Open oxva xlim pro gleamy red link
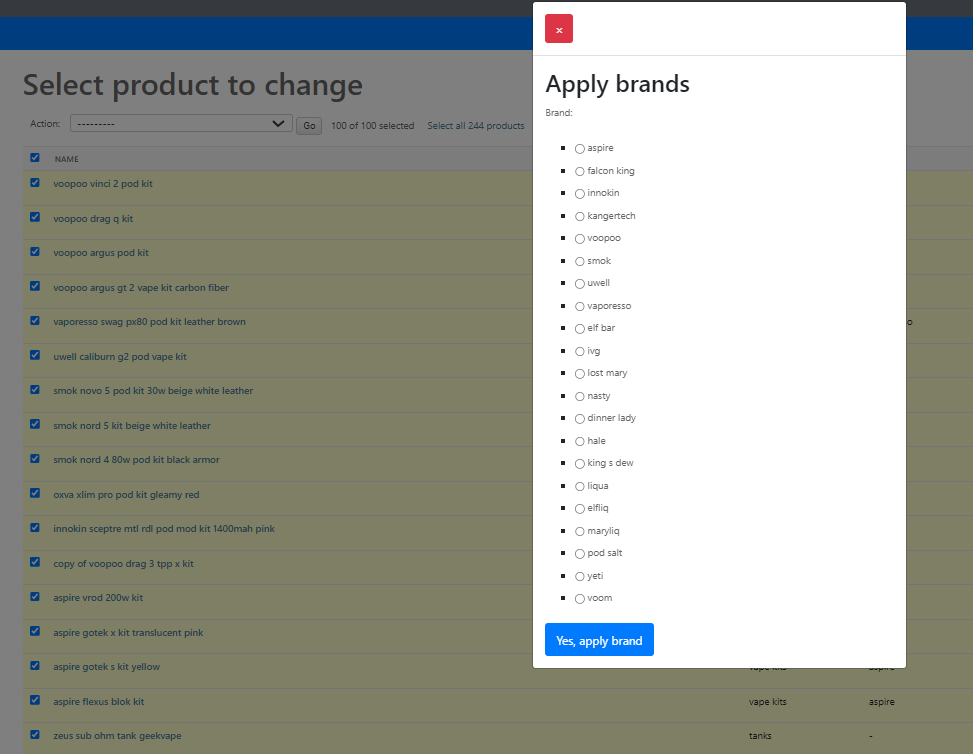This screenshot has height=754, width=973. pyautogui.click(x=126, y=495)
